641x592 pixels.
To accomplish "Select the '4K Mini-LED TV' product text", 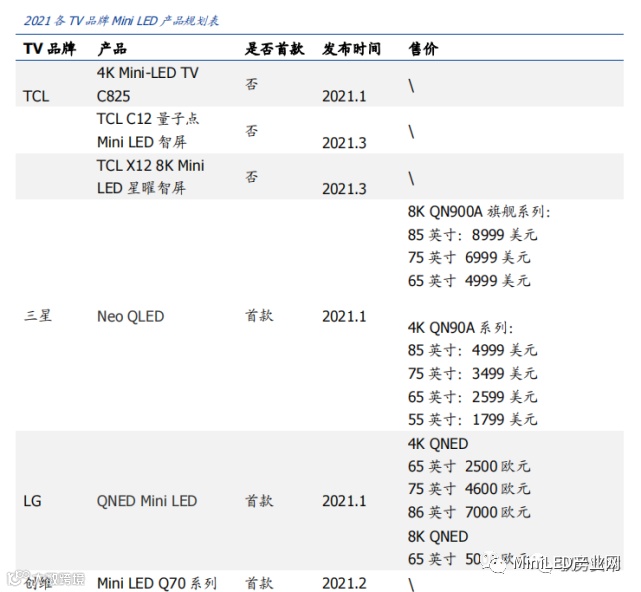I will (148, 73).
